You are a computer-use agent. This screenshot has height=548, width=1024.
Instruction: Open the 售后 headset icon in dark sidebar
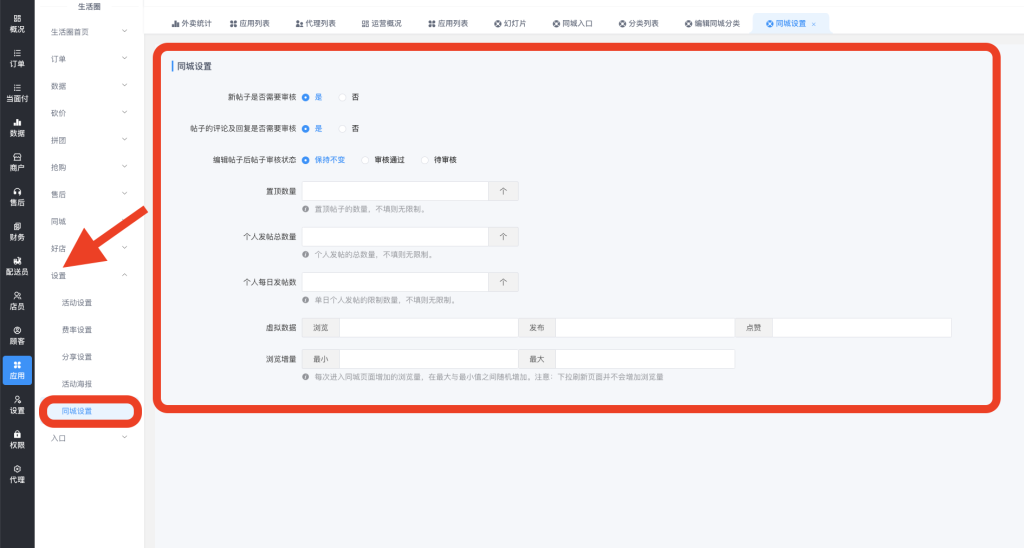click(17, 196)
